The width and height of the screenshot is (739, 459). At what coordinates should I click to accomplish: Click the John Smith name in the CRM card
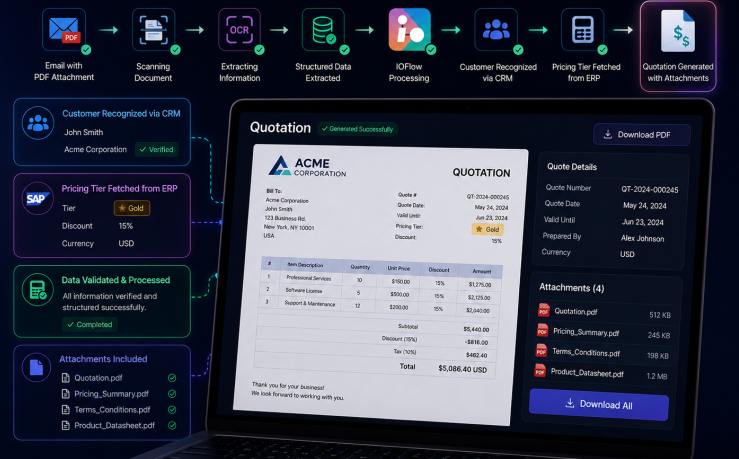pyautogui.click(x=83, y=132)
